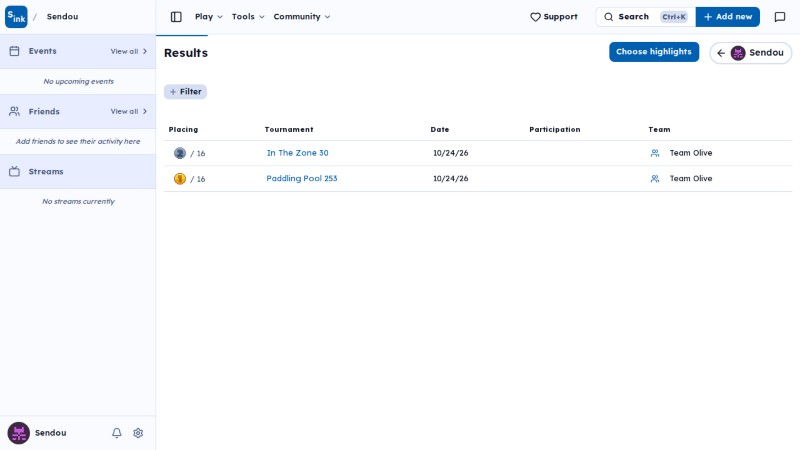This screenshot has width=800, height=450.
Task: Open the Tools menu
Action: (248, 17)
